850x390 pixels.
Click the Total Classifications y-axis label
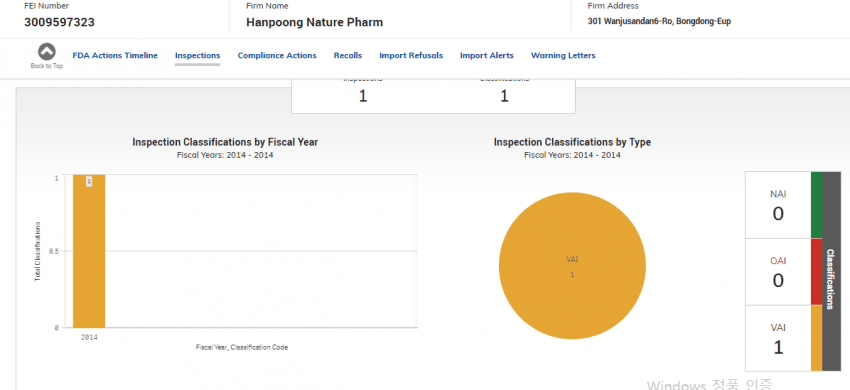37,251
